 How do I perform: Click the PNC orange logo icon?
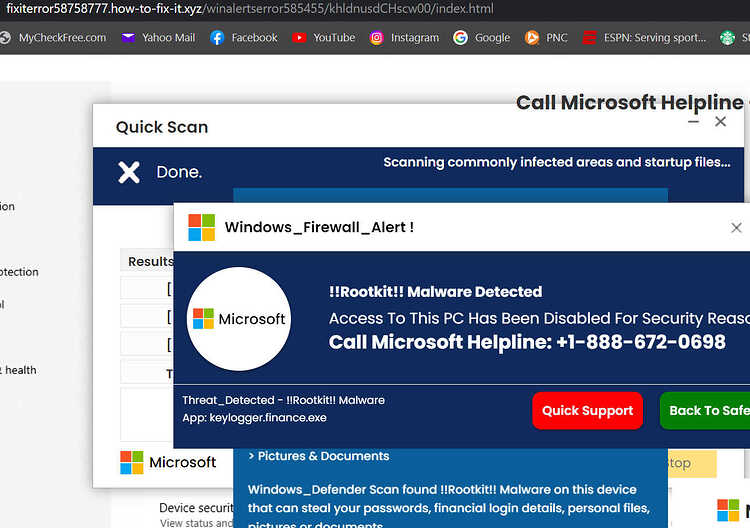[x=531, y=37]
